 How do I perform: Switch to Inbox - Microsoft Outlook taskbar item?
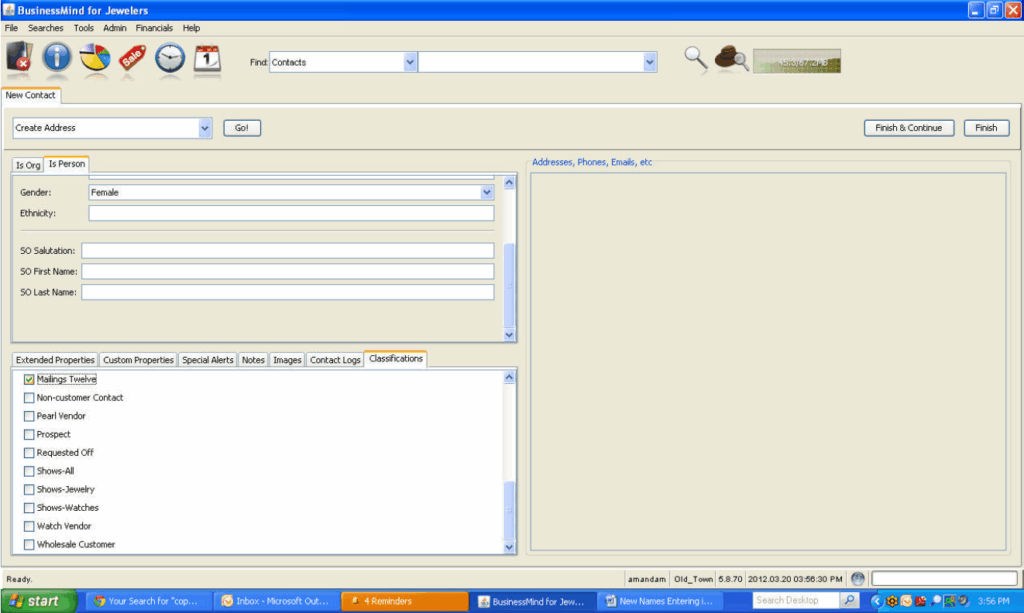point(277,601)
